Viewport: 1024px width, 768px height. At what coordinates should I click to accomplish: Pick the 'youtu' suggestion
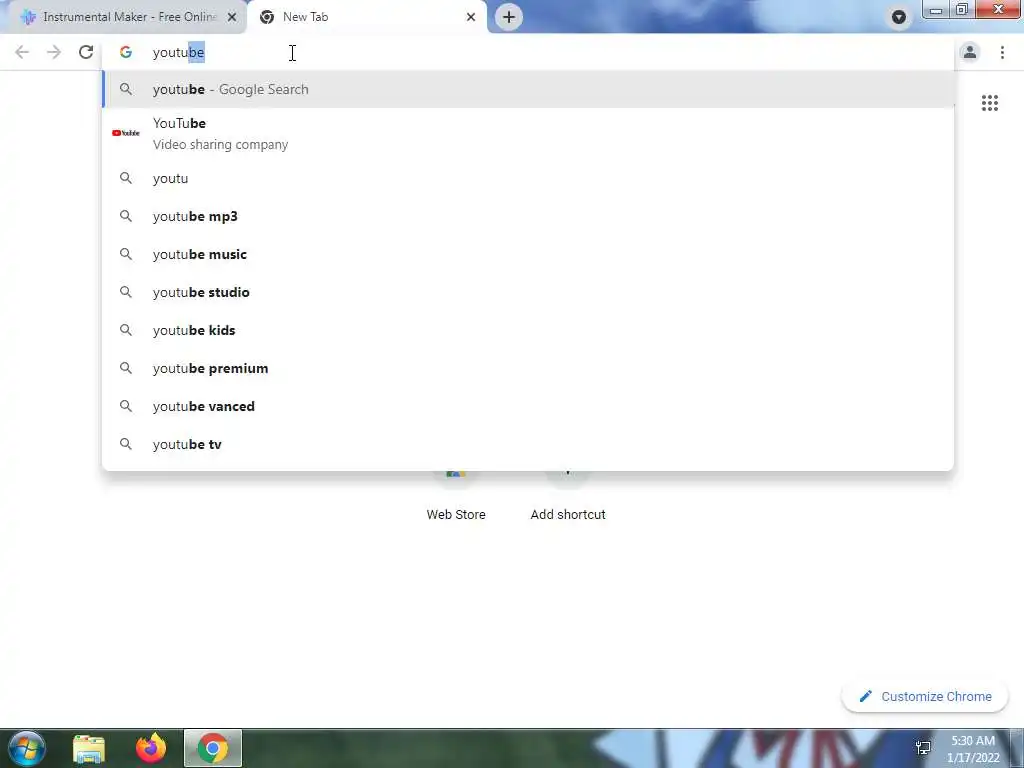pos(528,178)
